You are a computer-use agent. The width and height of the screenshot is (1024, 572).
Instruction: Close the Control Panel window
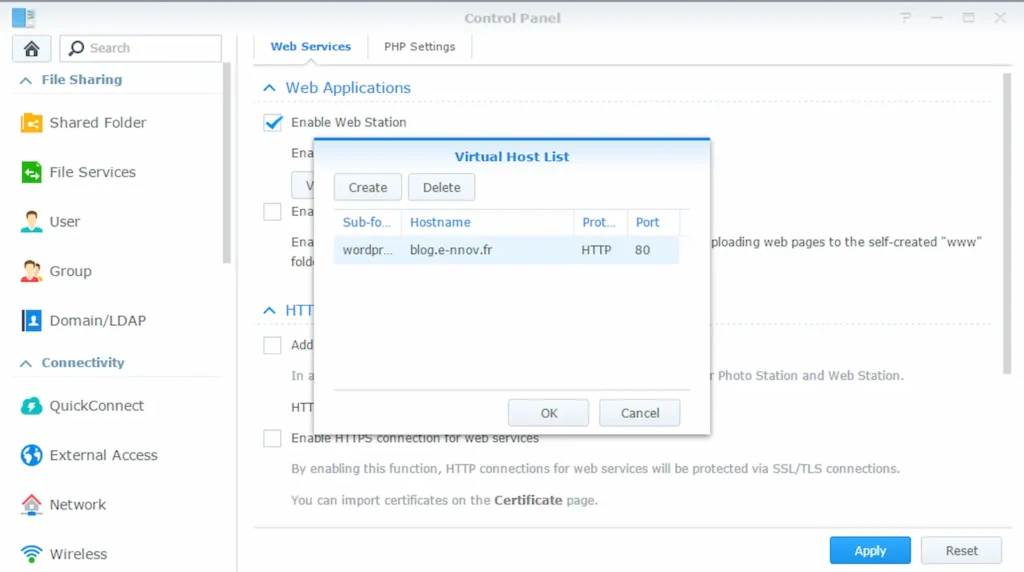click(1000, 18)
